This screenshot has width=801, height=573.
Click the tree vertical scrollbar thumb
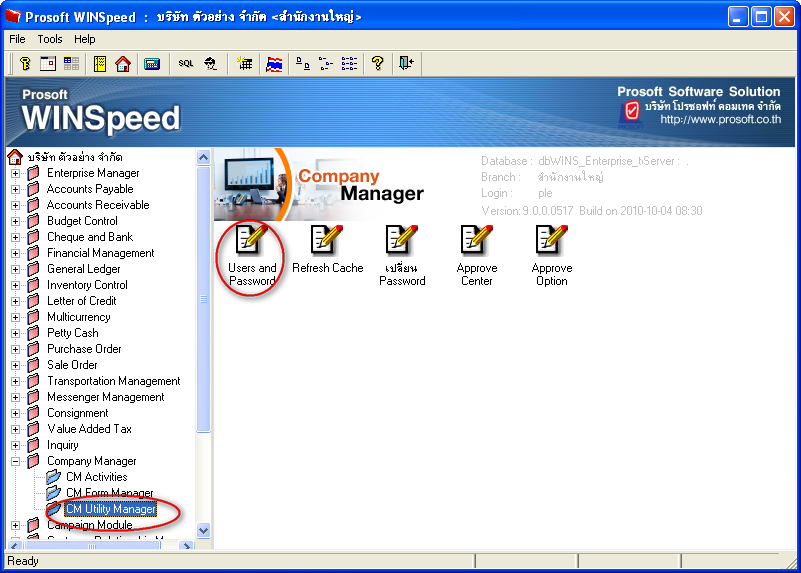pyautogui.click(x=203, y=299)
